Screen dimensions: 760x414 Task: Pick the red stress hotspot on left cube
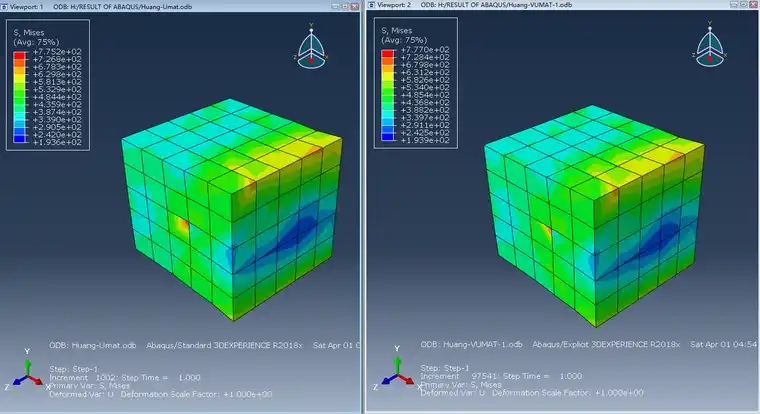point(182,225)
